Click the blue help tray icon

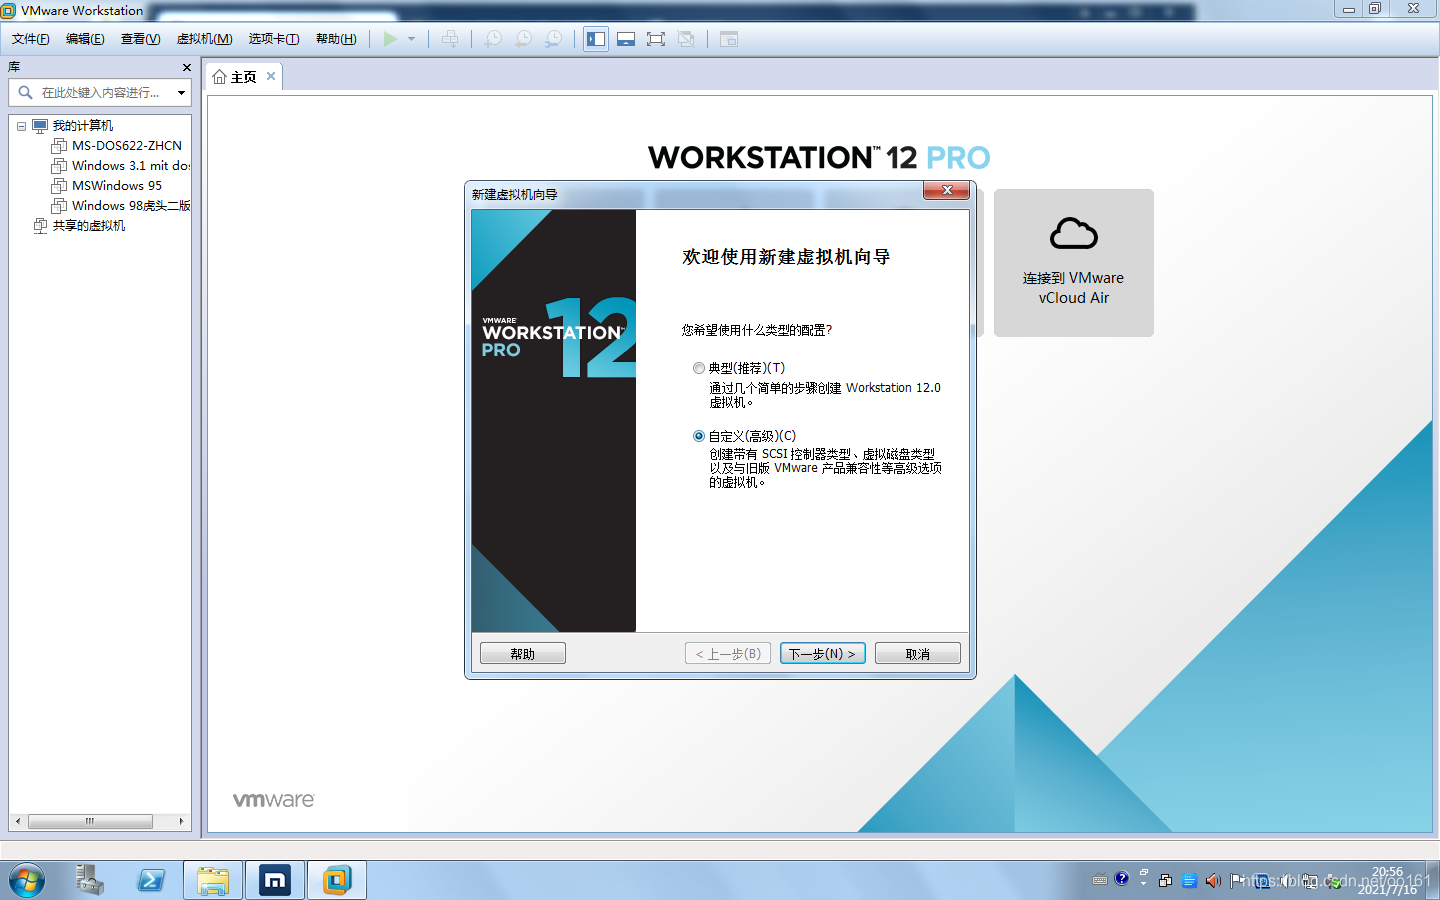click(x=1122, y=879)
